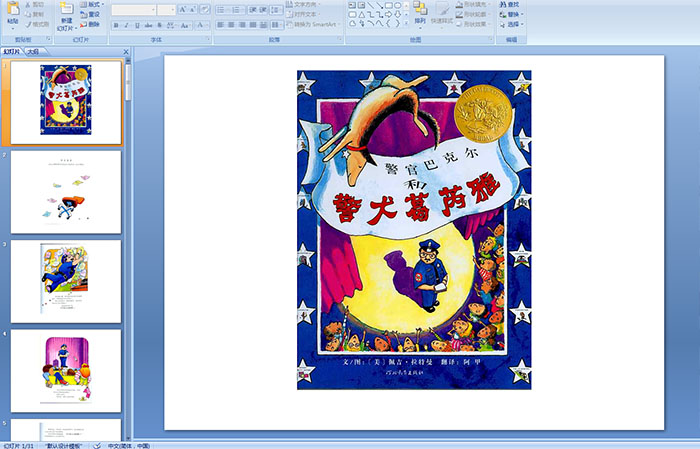700x449 pixels.
Task: Click the Shape Fill (形状填充) button
Action: click(x=474, y=4)
